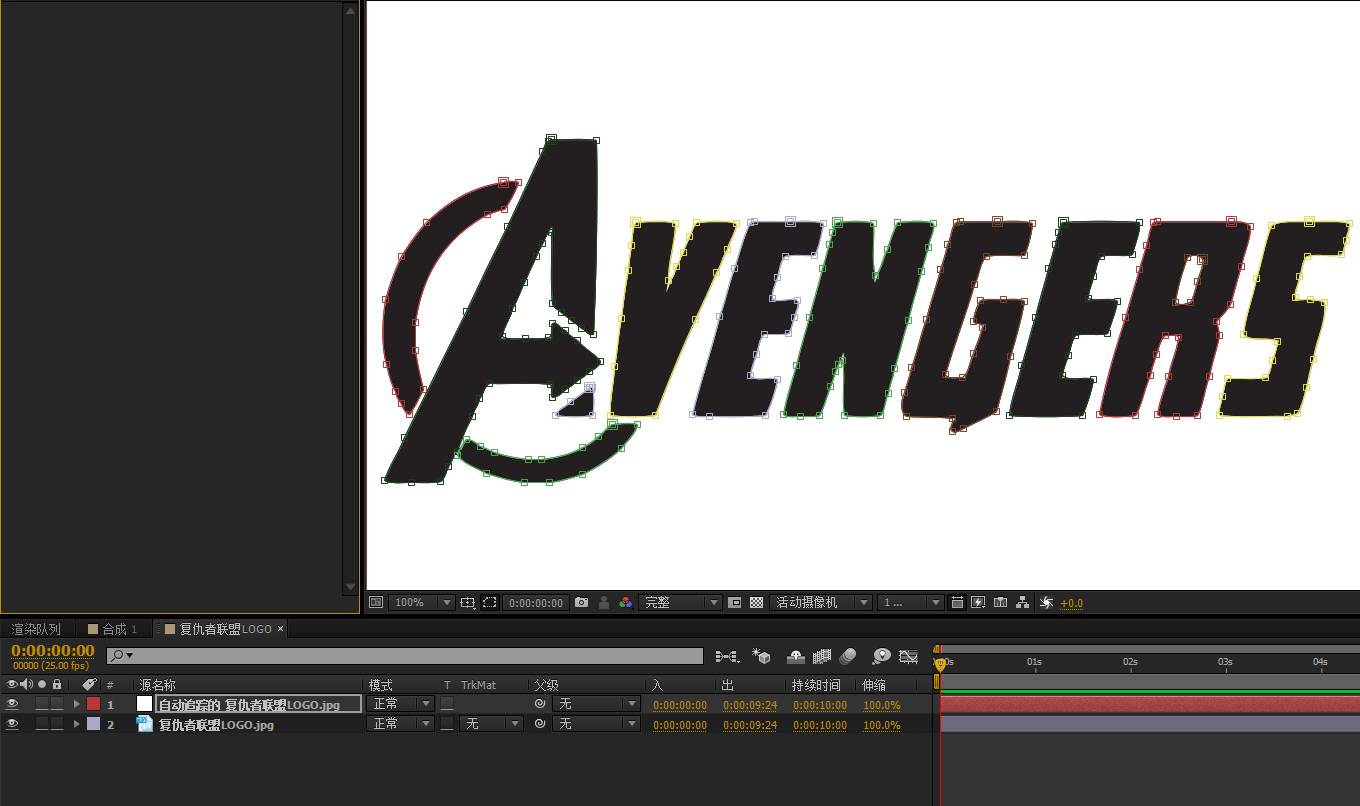Viewport: 1360px width, 806px height.
Task: Click the show snapshot person icon
Action: pos(604,602)
